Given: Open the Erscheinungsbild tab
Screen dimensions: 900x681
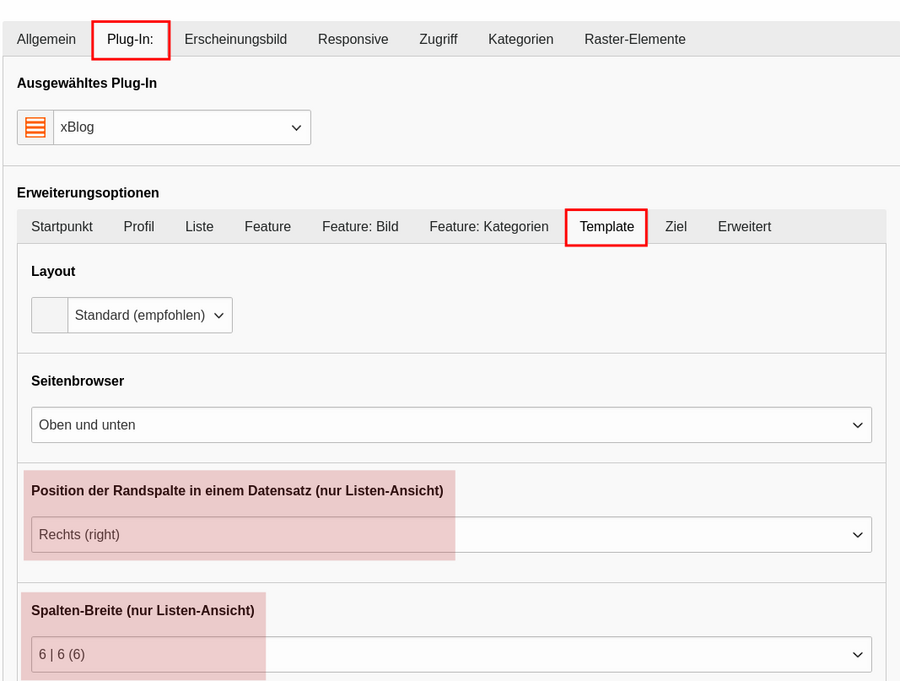Looking at the screenshot, I should pyautogui.click(x=235, y=39).
